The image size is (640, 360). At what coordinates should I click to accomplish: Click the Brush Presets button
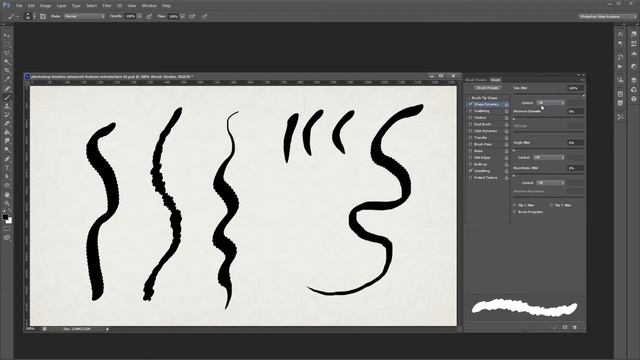(x=488, y=88)
